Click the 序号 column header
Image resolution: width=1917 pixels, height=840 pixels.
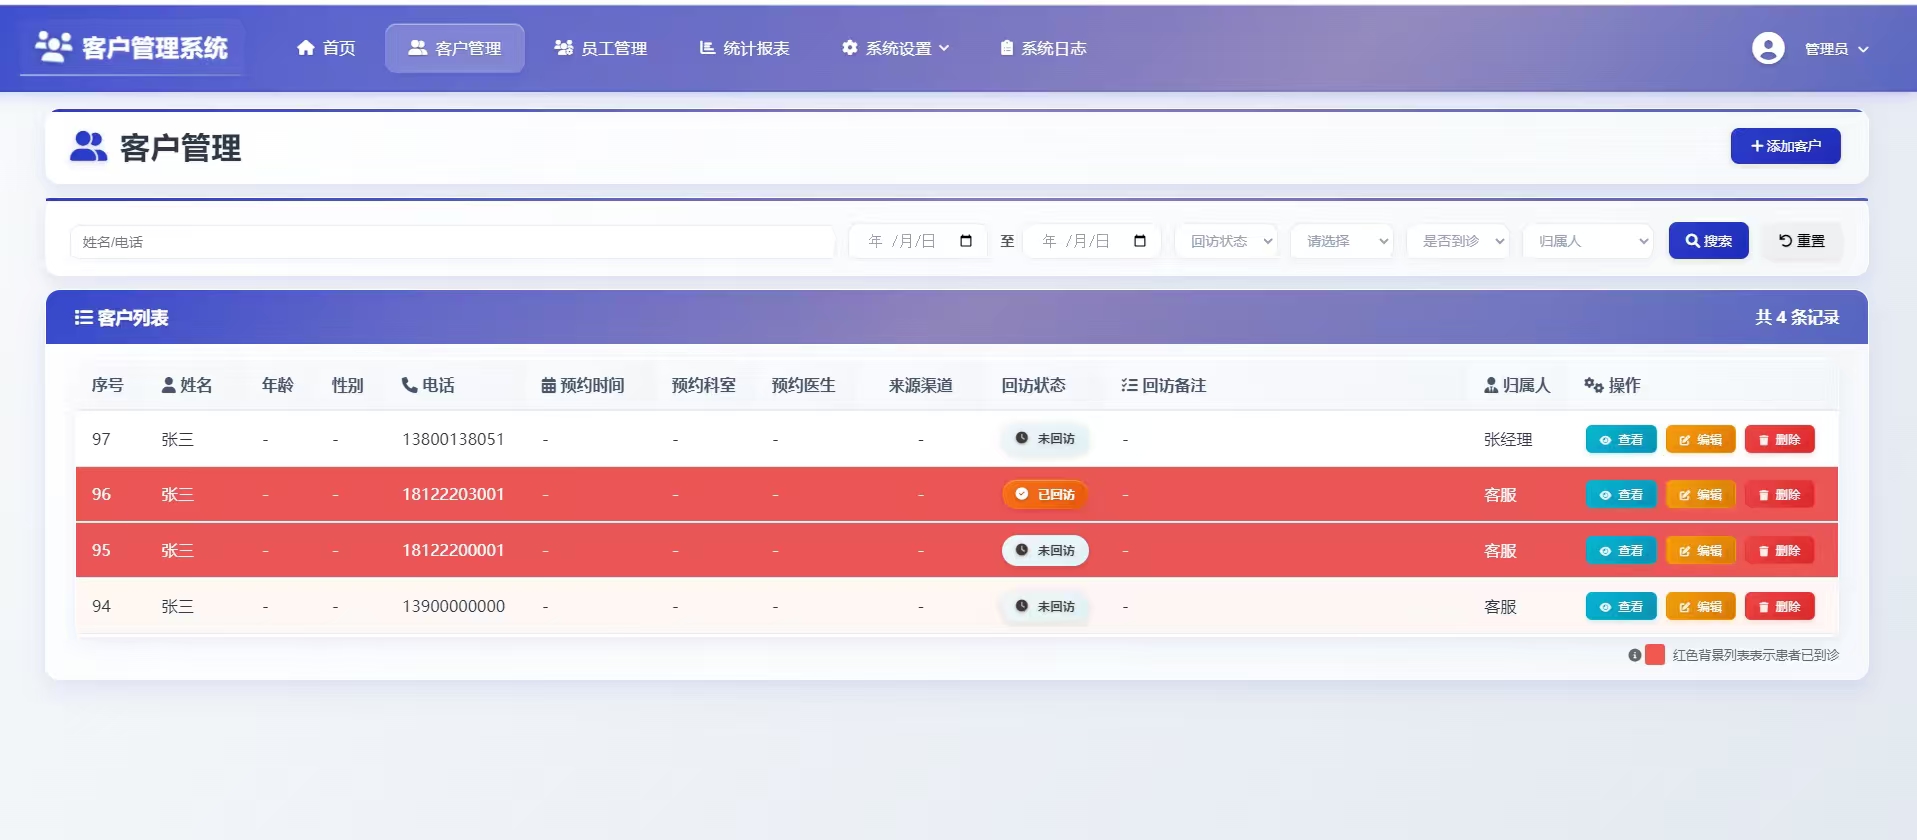(x=107, y=385)
